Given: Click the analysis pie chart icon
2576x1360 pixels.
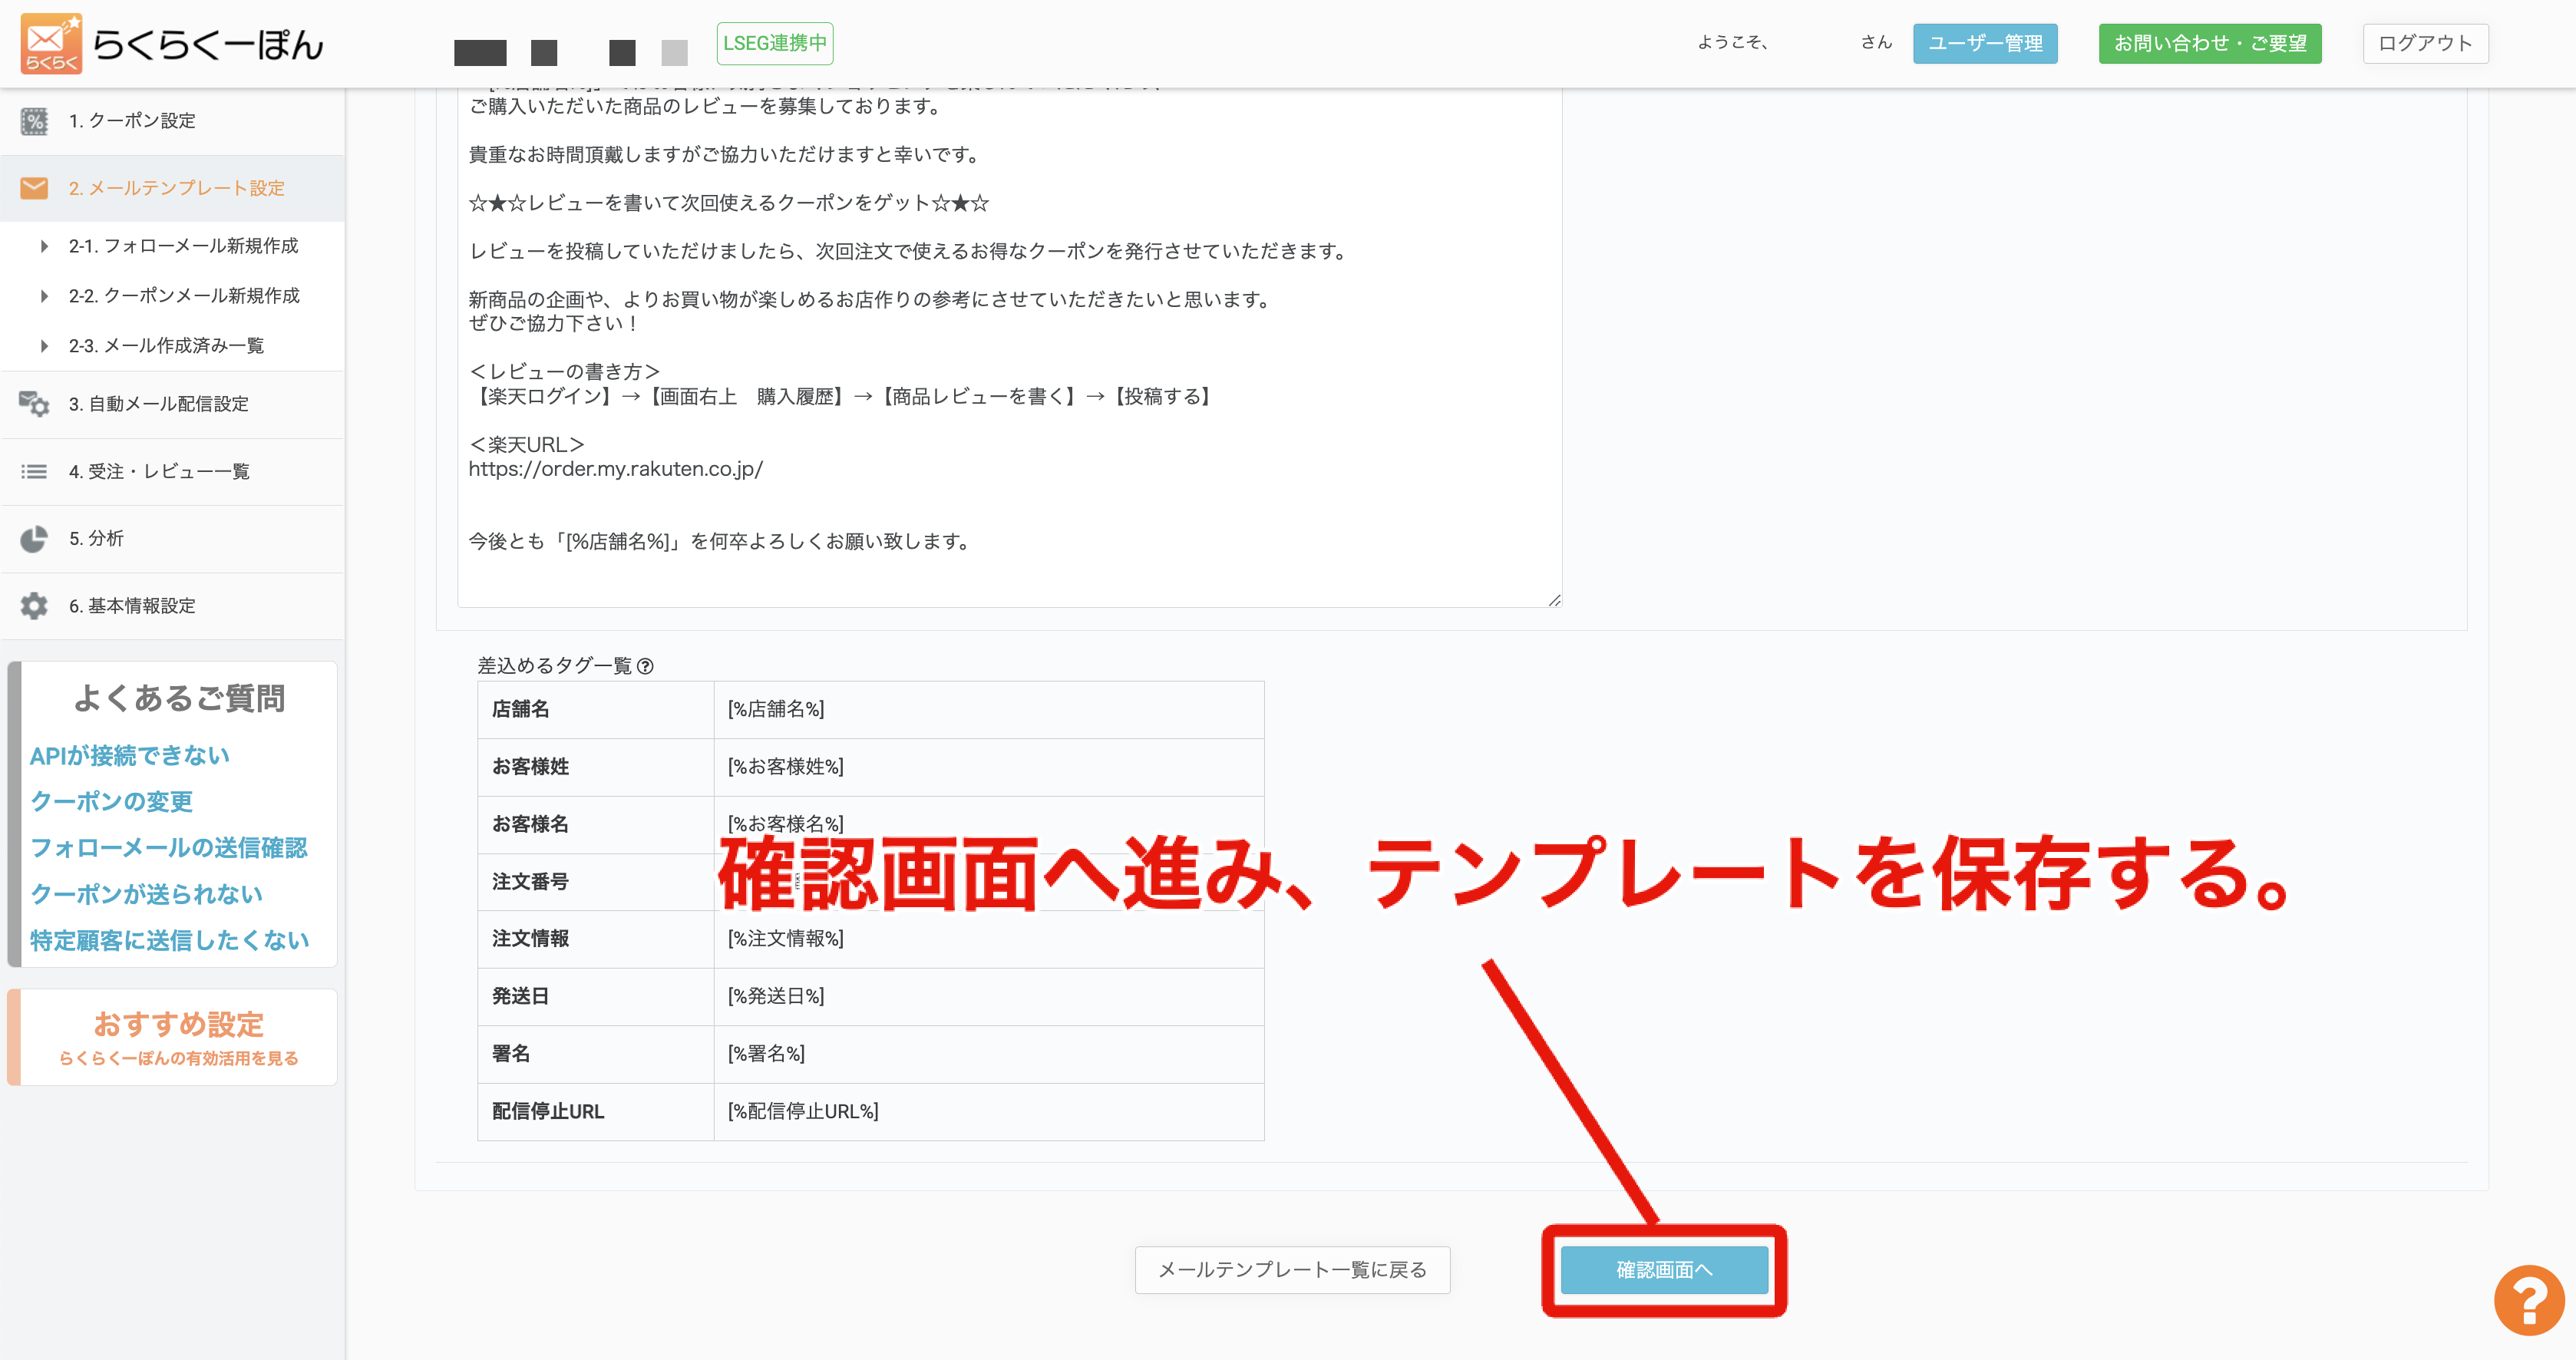Looking at the screenshot, I should pos(34,539).
